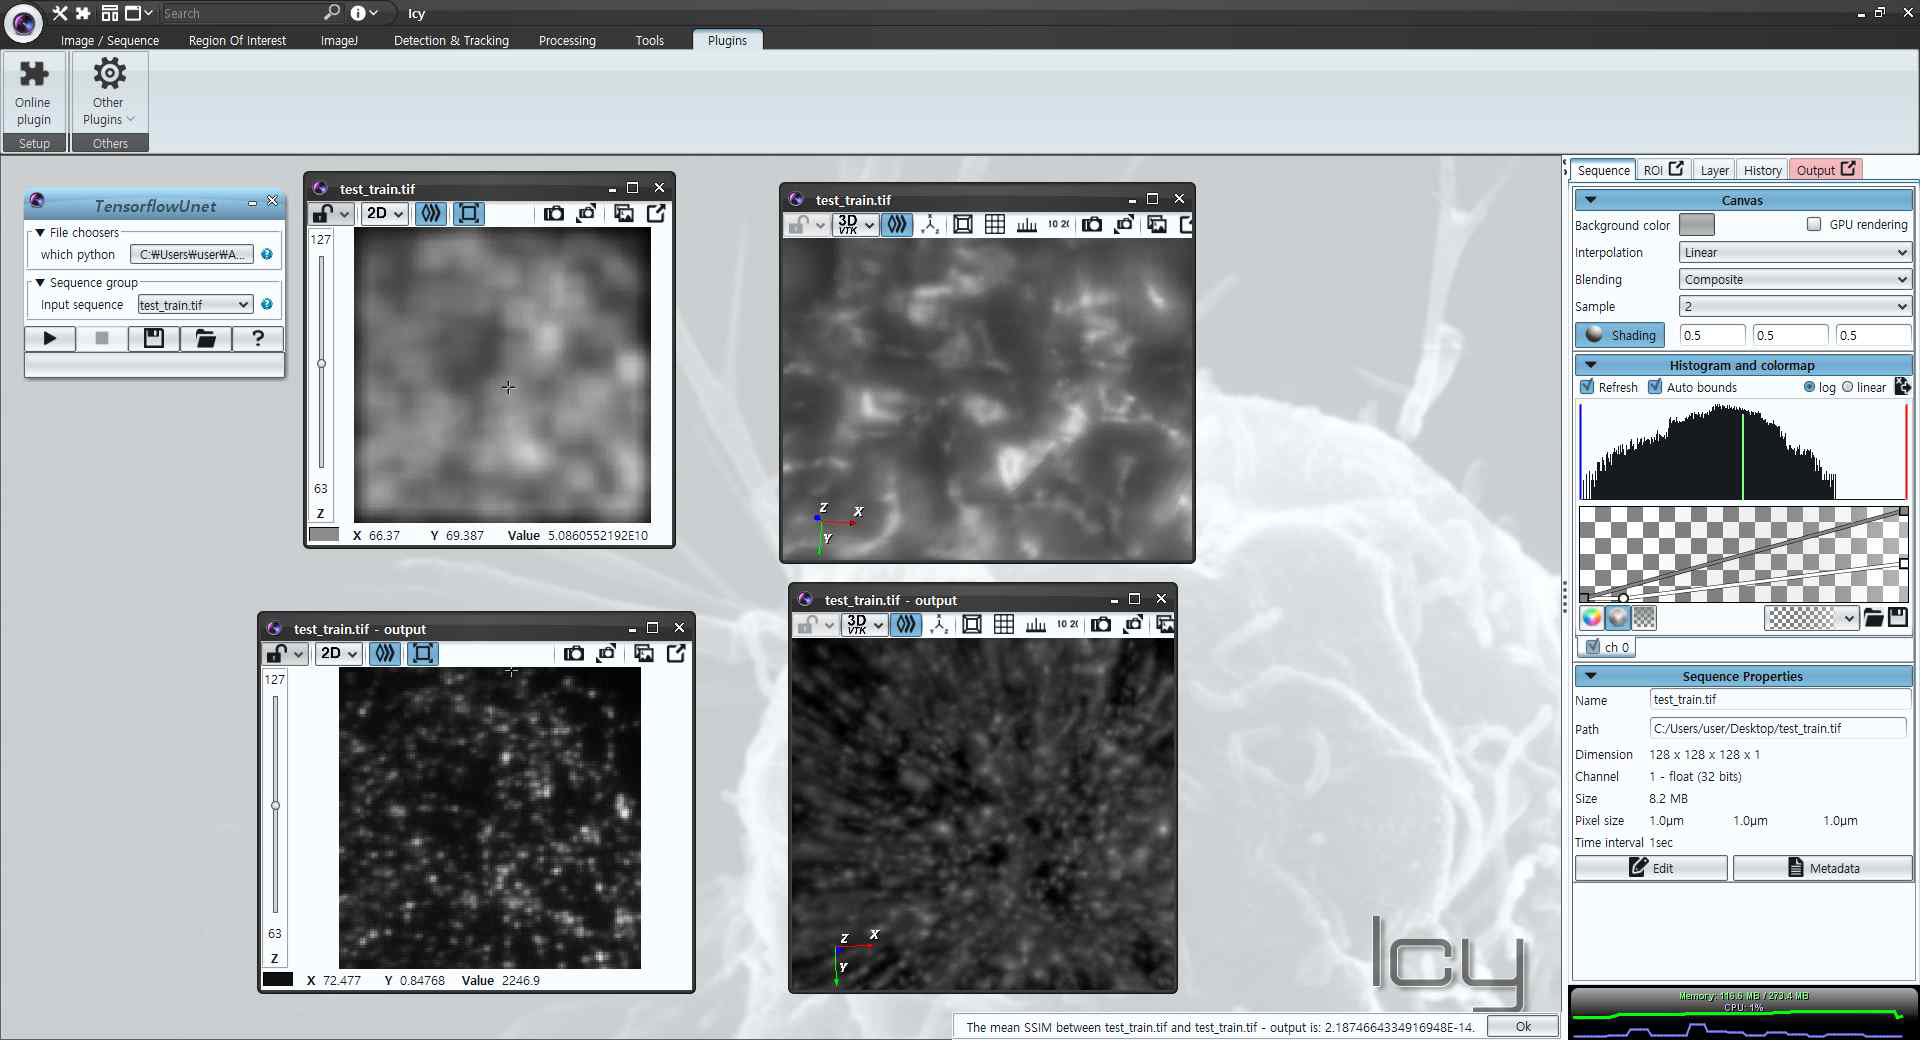Click the Z slider in output 2D viewer
Screen dimensions: 1920x1040
pyautogui.click(x=275, y=805)
